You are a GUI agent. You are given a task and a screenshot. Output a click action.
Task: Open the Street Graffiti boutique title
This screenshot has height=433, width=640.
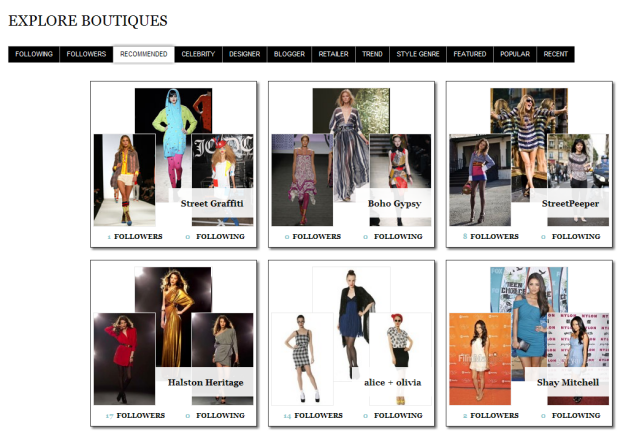tap(212, 203)
